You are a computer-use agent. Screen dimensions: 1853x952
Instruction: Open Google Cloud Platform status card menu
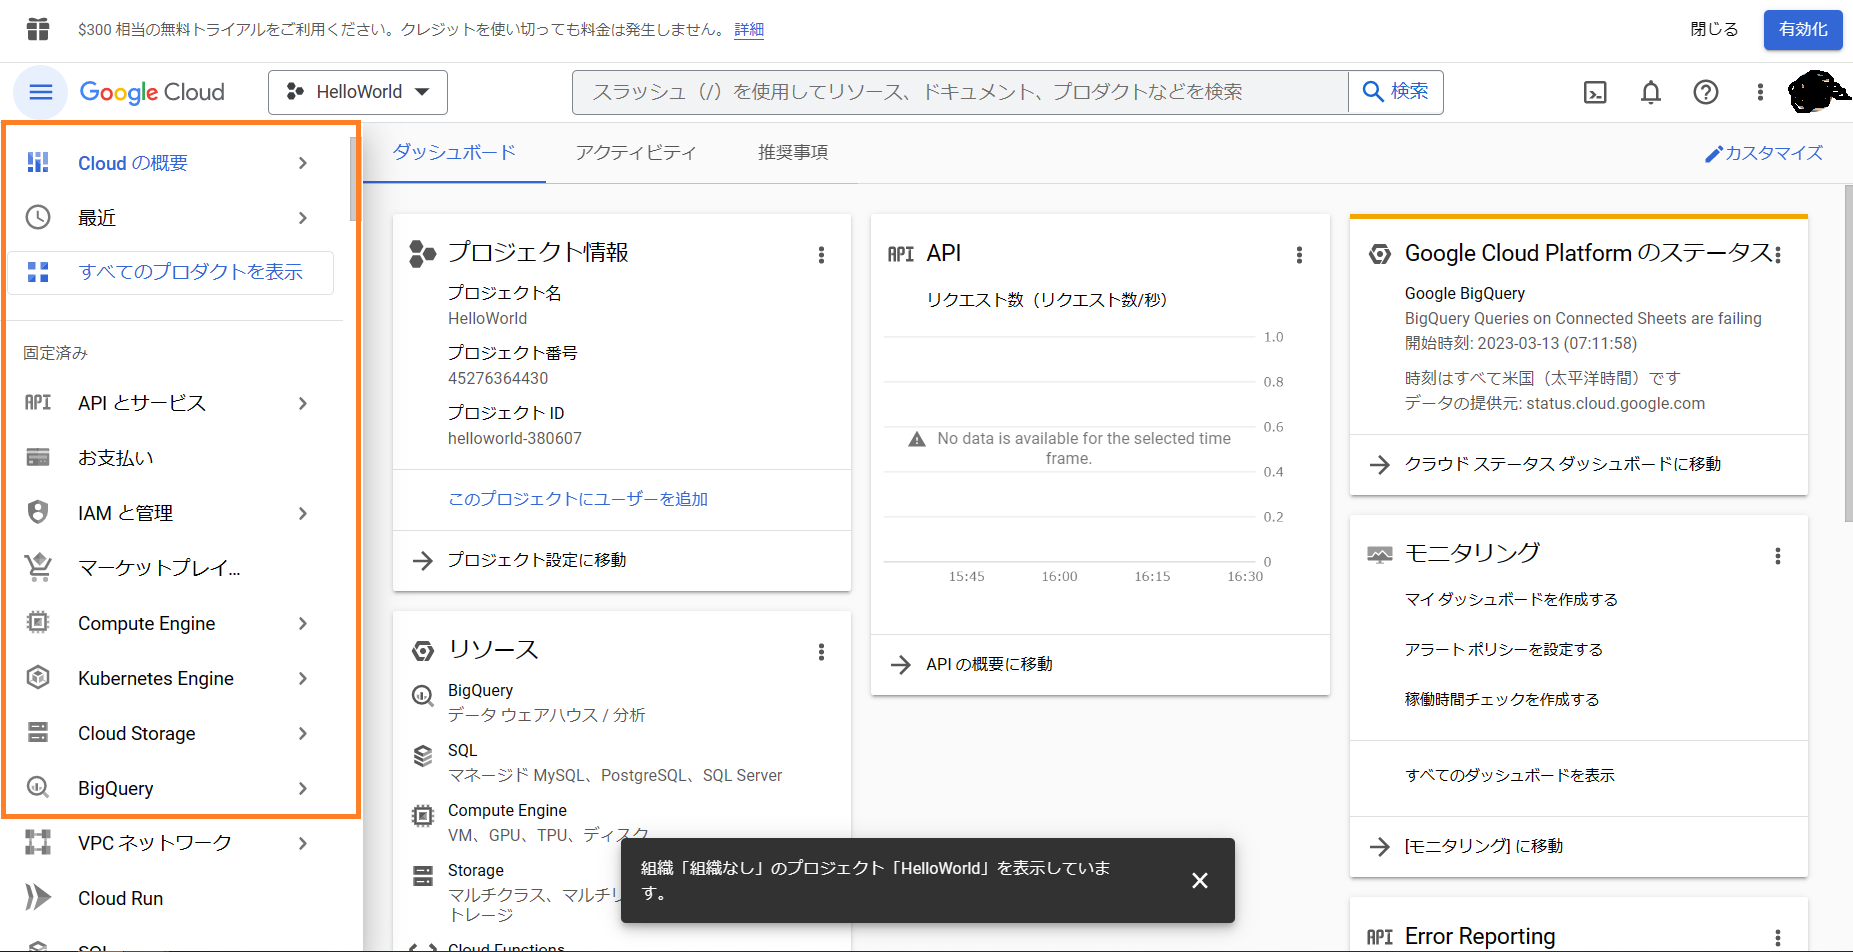click(1779, 255)
